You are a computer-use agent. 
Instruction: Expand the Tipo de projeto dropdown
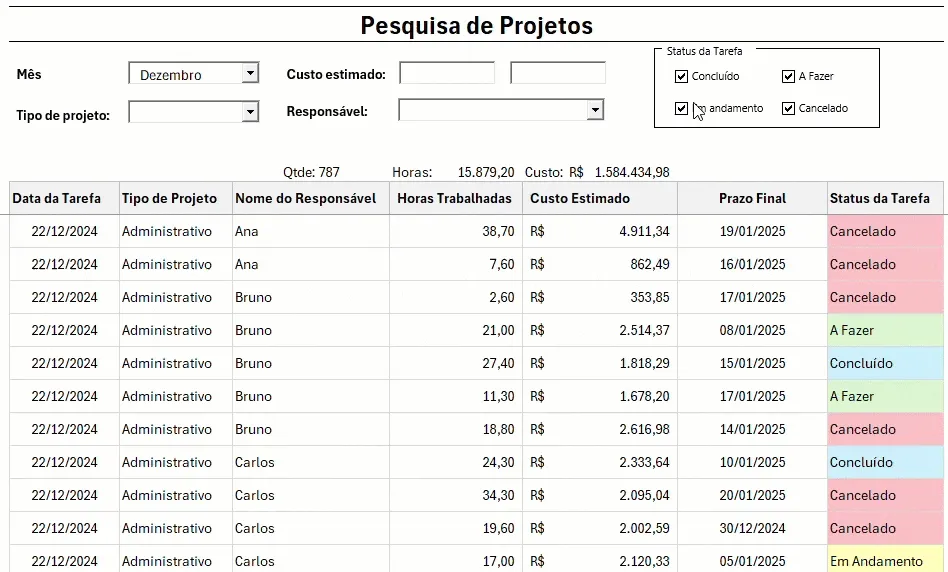point(250,111)
